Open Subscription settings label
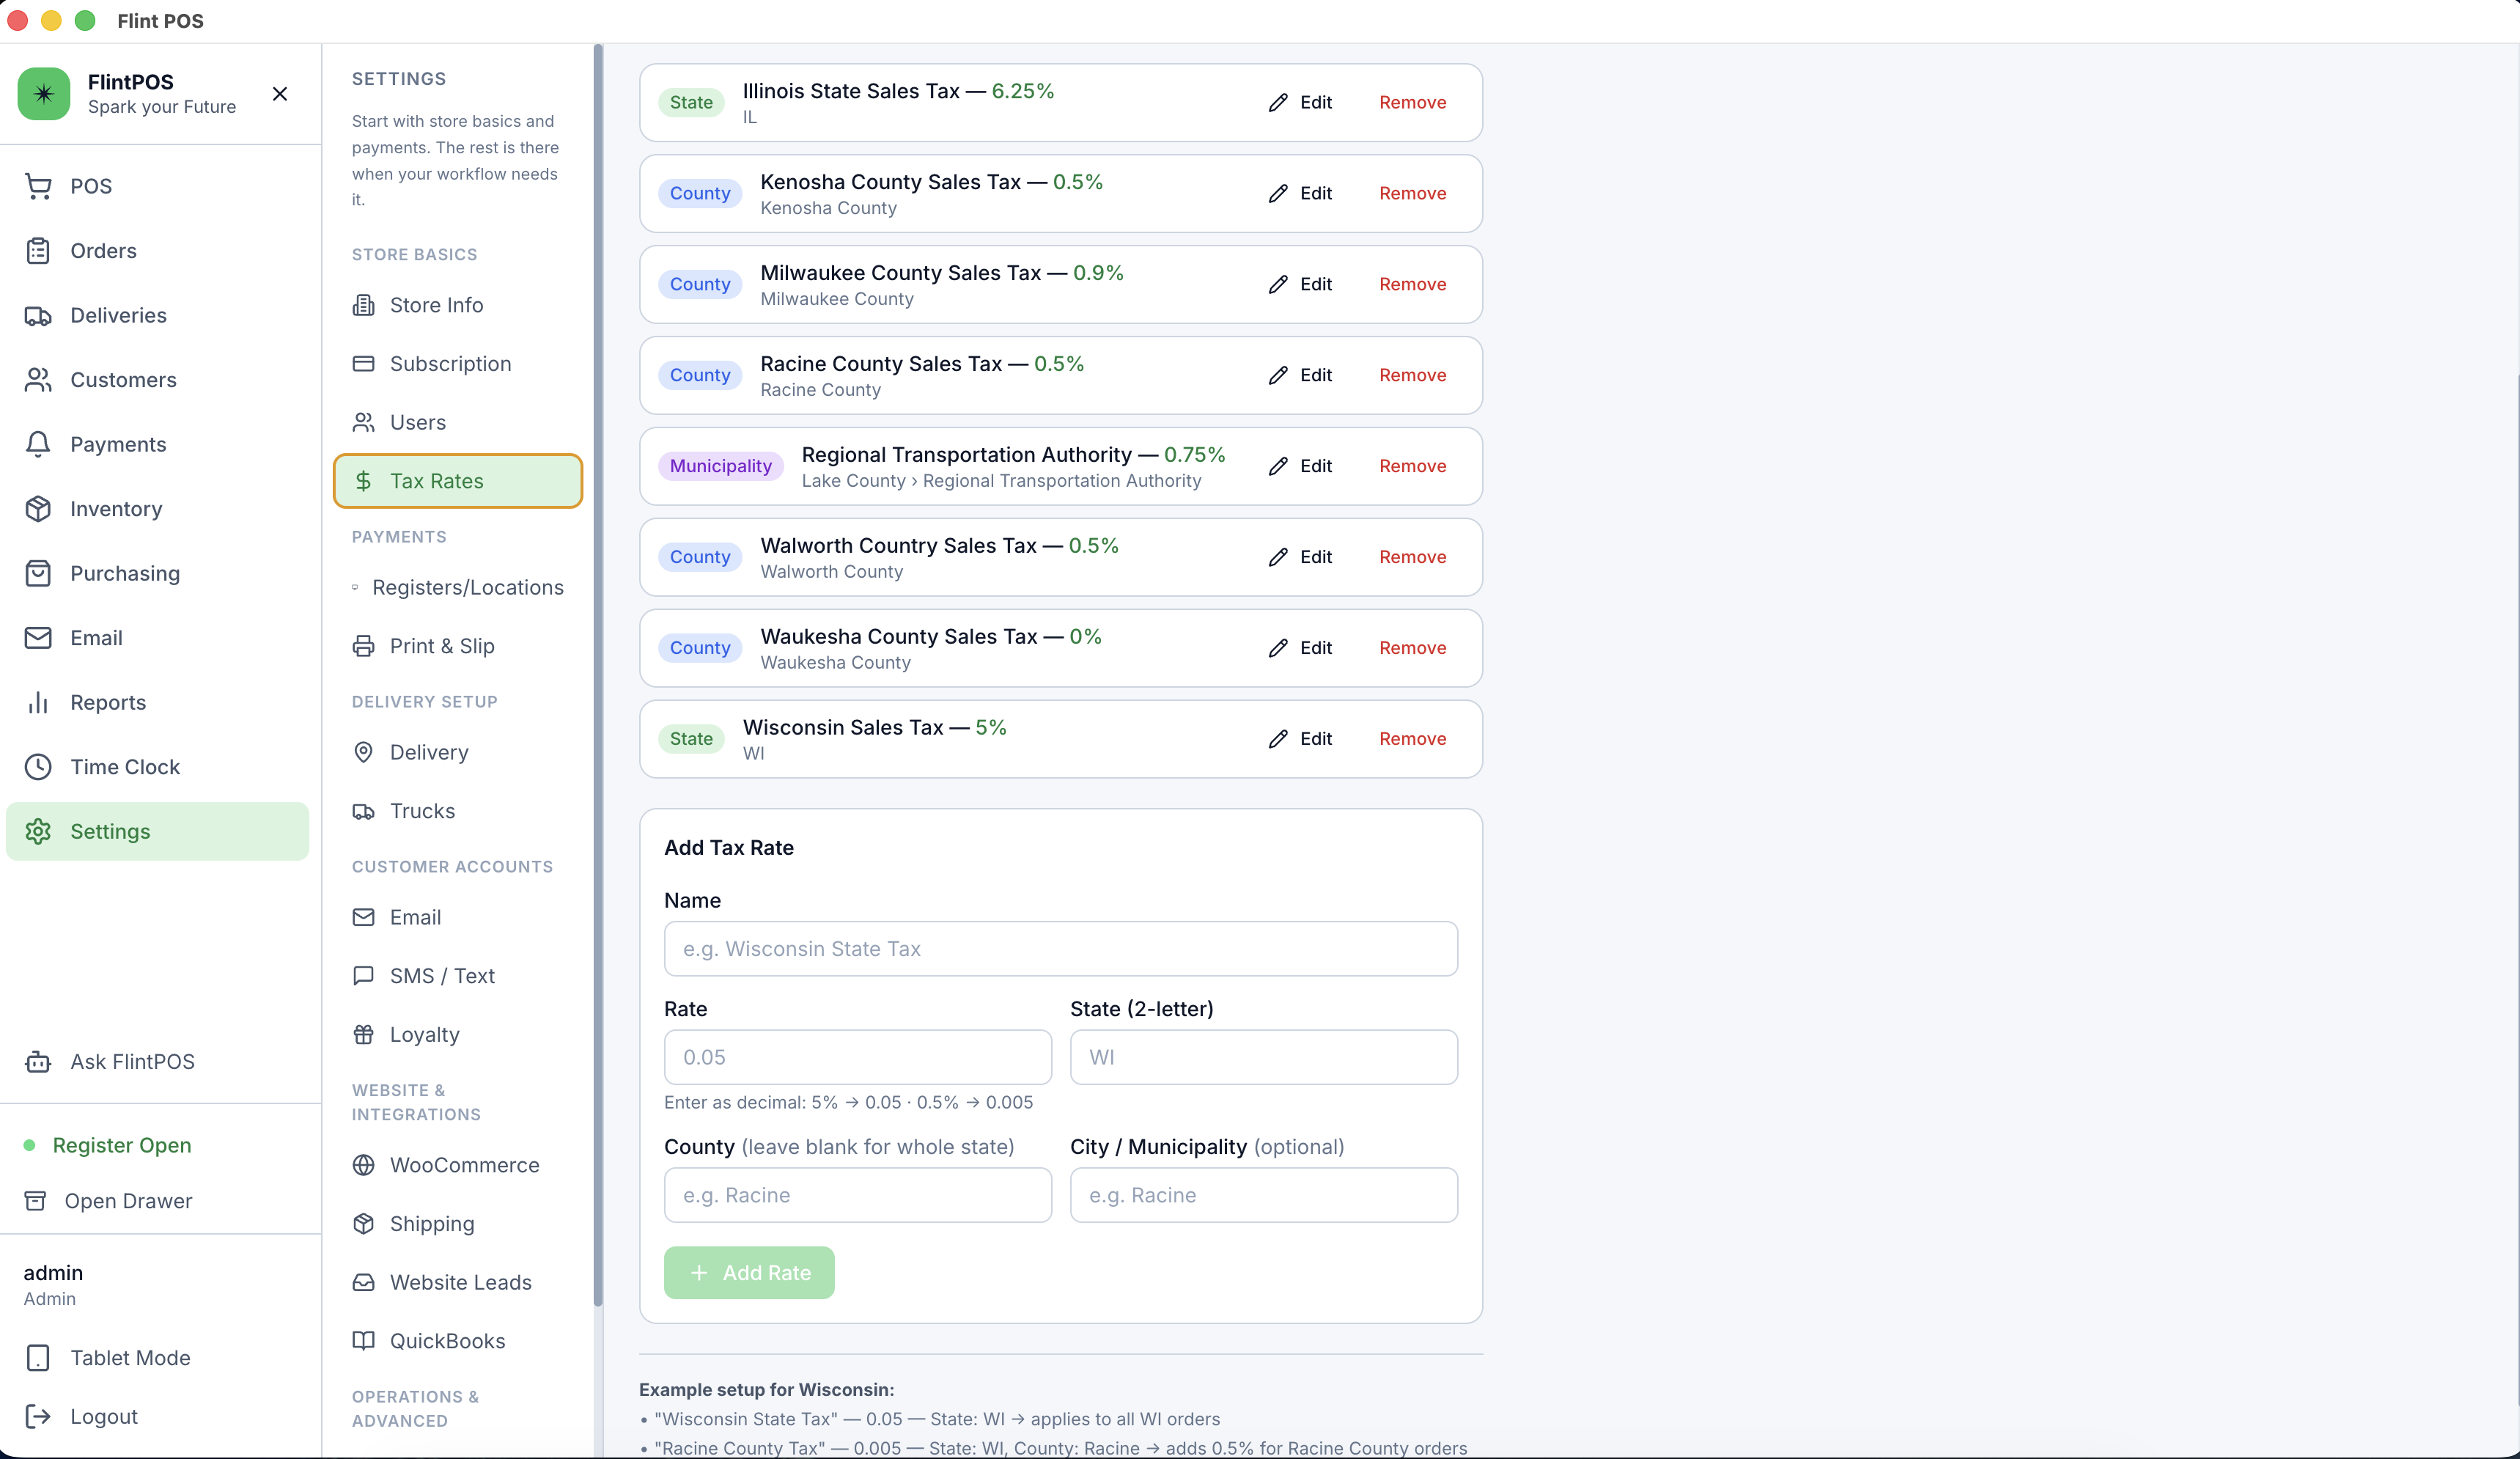Image resolution: width=2520 pixels, height=1459 pixels. (x=450, y=364)
